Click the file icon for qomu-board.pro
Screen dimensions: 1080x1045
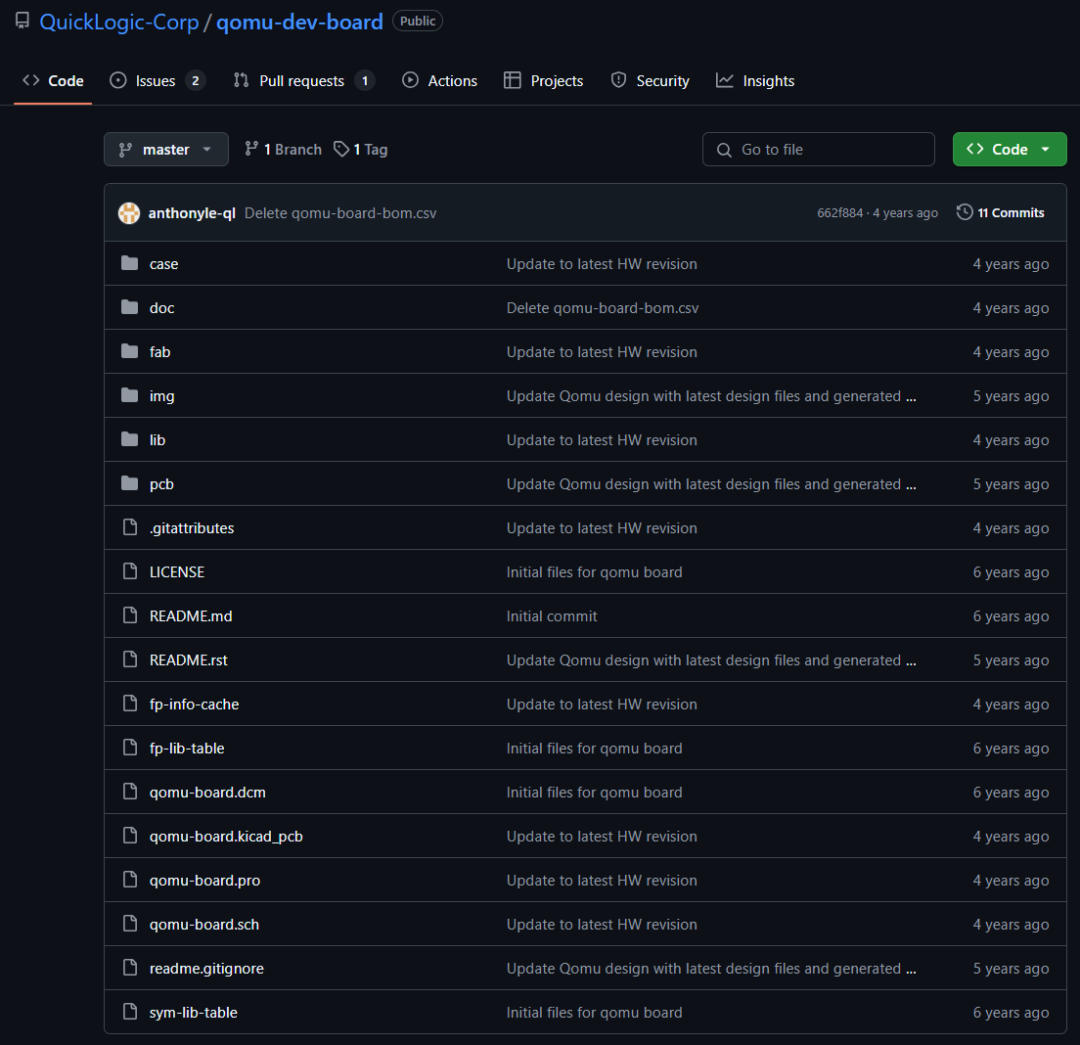tap(129, 880)
